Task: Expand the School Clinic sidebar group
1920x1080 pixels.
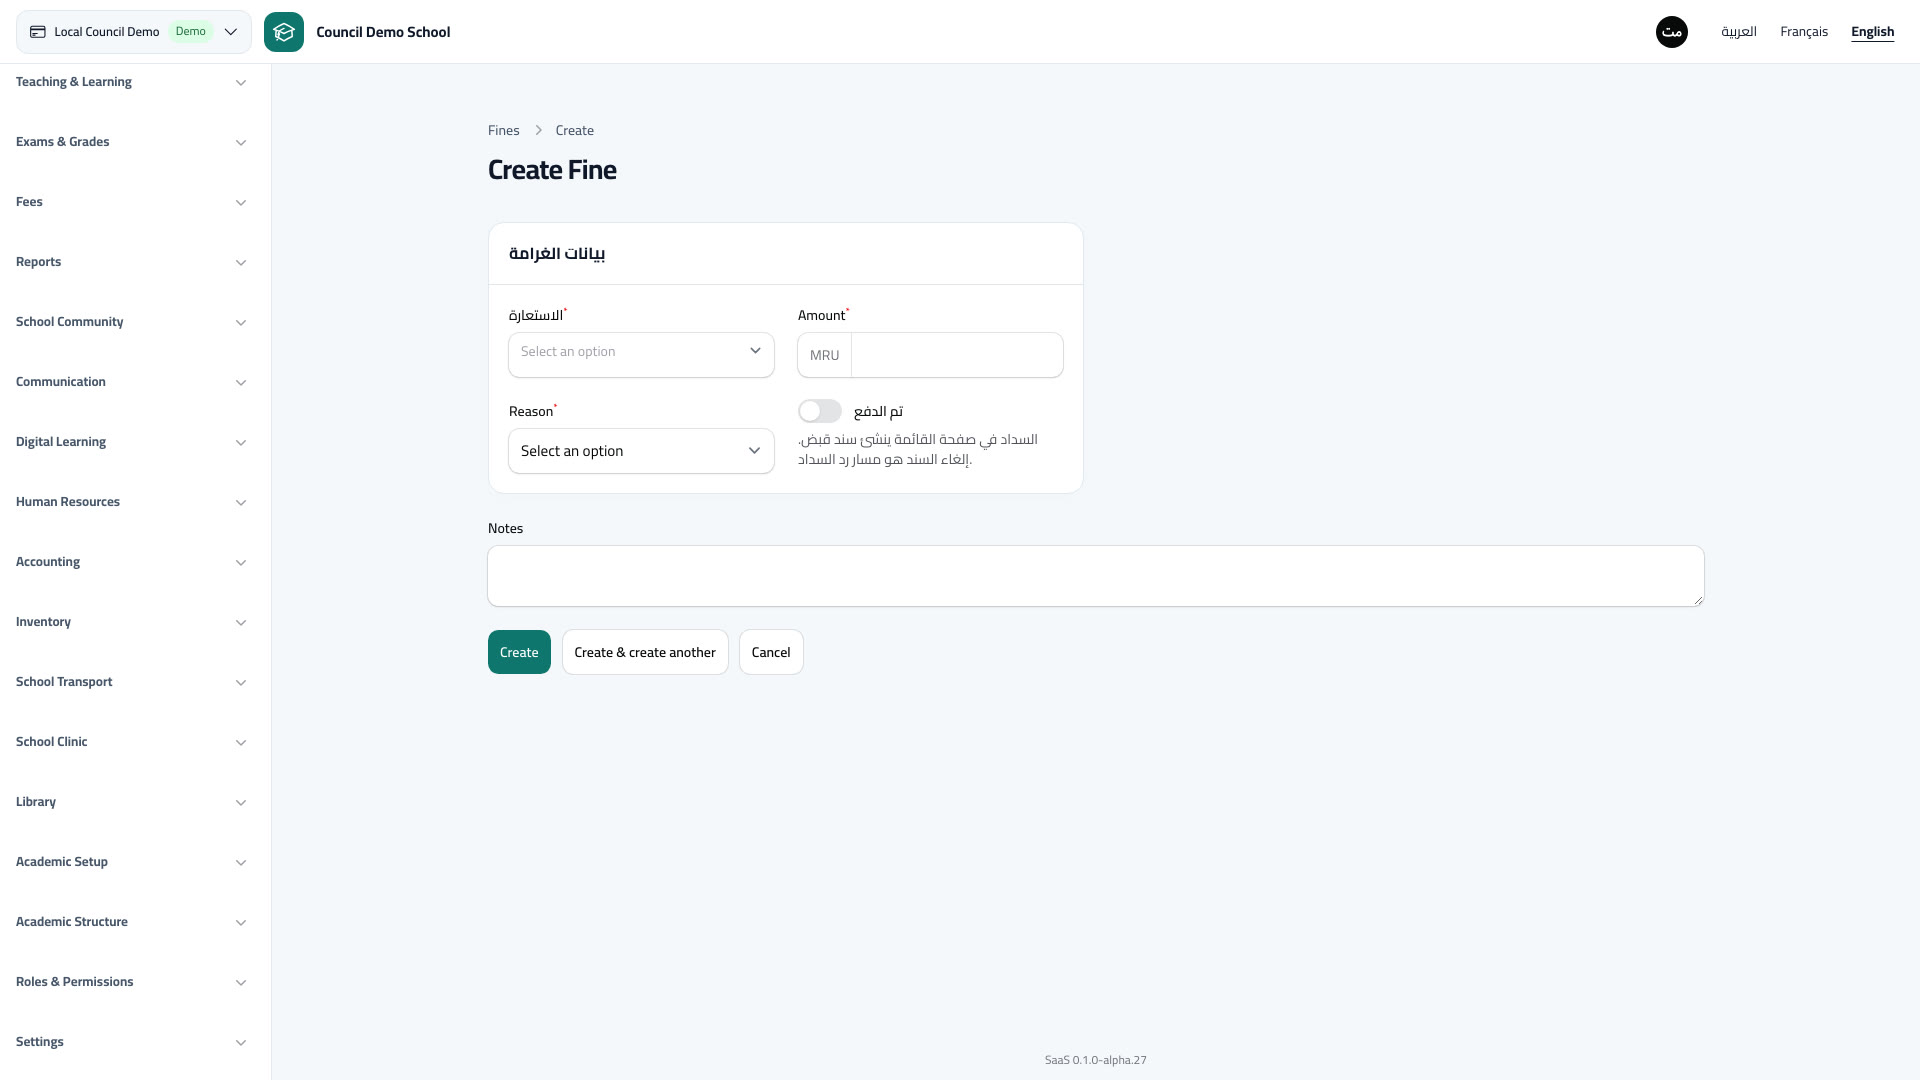Action: pyautogui.click(x=131, y=742)
